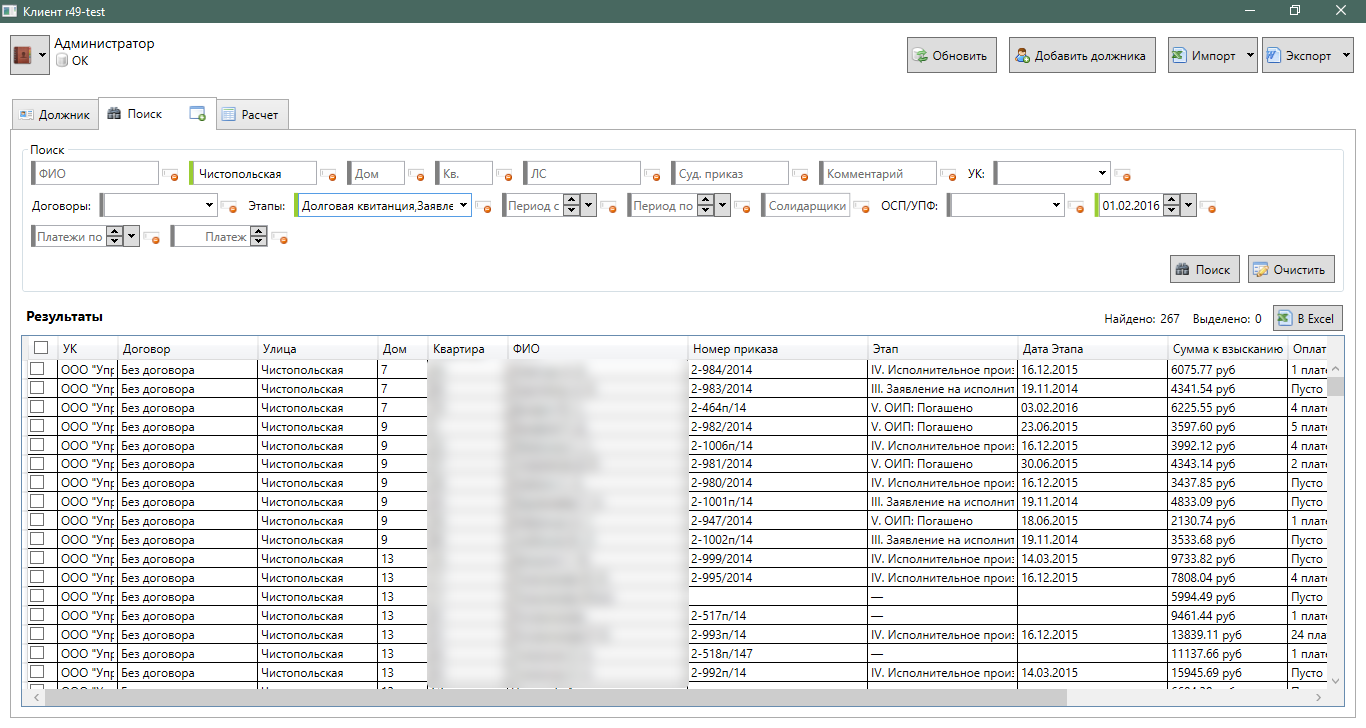This screenshot has height=728, width=1366.
Task: Click the Очистить clear button
Action: click(x=1291, y=269)
